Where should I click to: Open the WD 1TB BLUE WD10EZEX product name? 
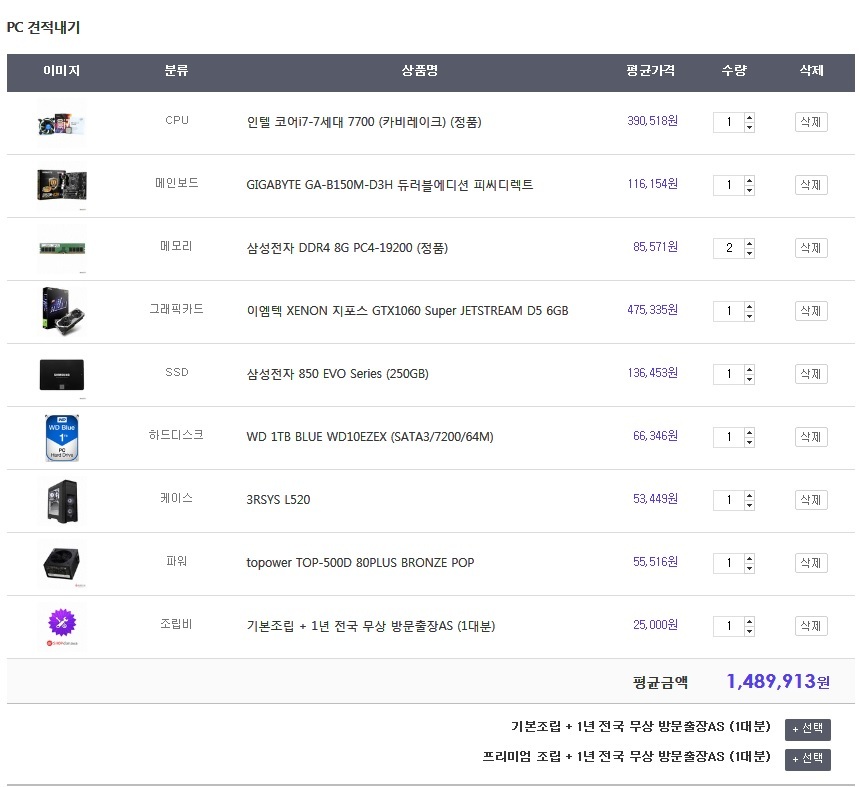(369, 437)
